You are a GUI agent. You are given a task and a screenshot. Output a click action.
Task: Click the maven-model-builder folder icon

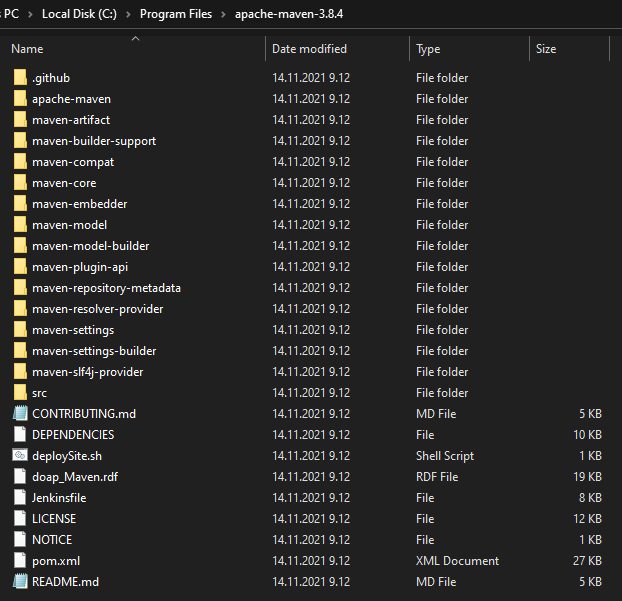pos(20,246)
